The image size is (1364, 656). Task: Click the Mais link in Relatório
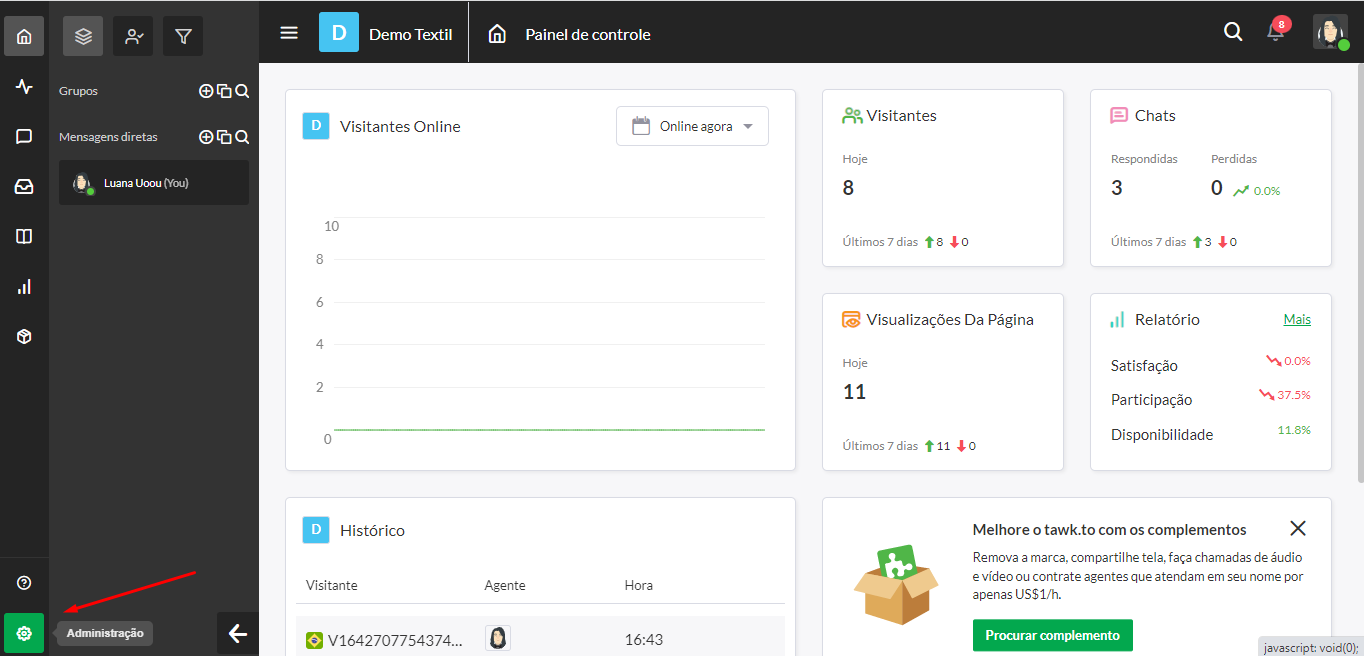point(1297,319)
